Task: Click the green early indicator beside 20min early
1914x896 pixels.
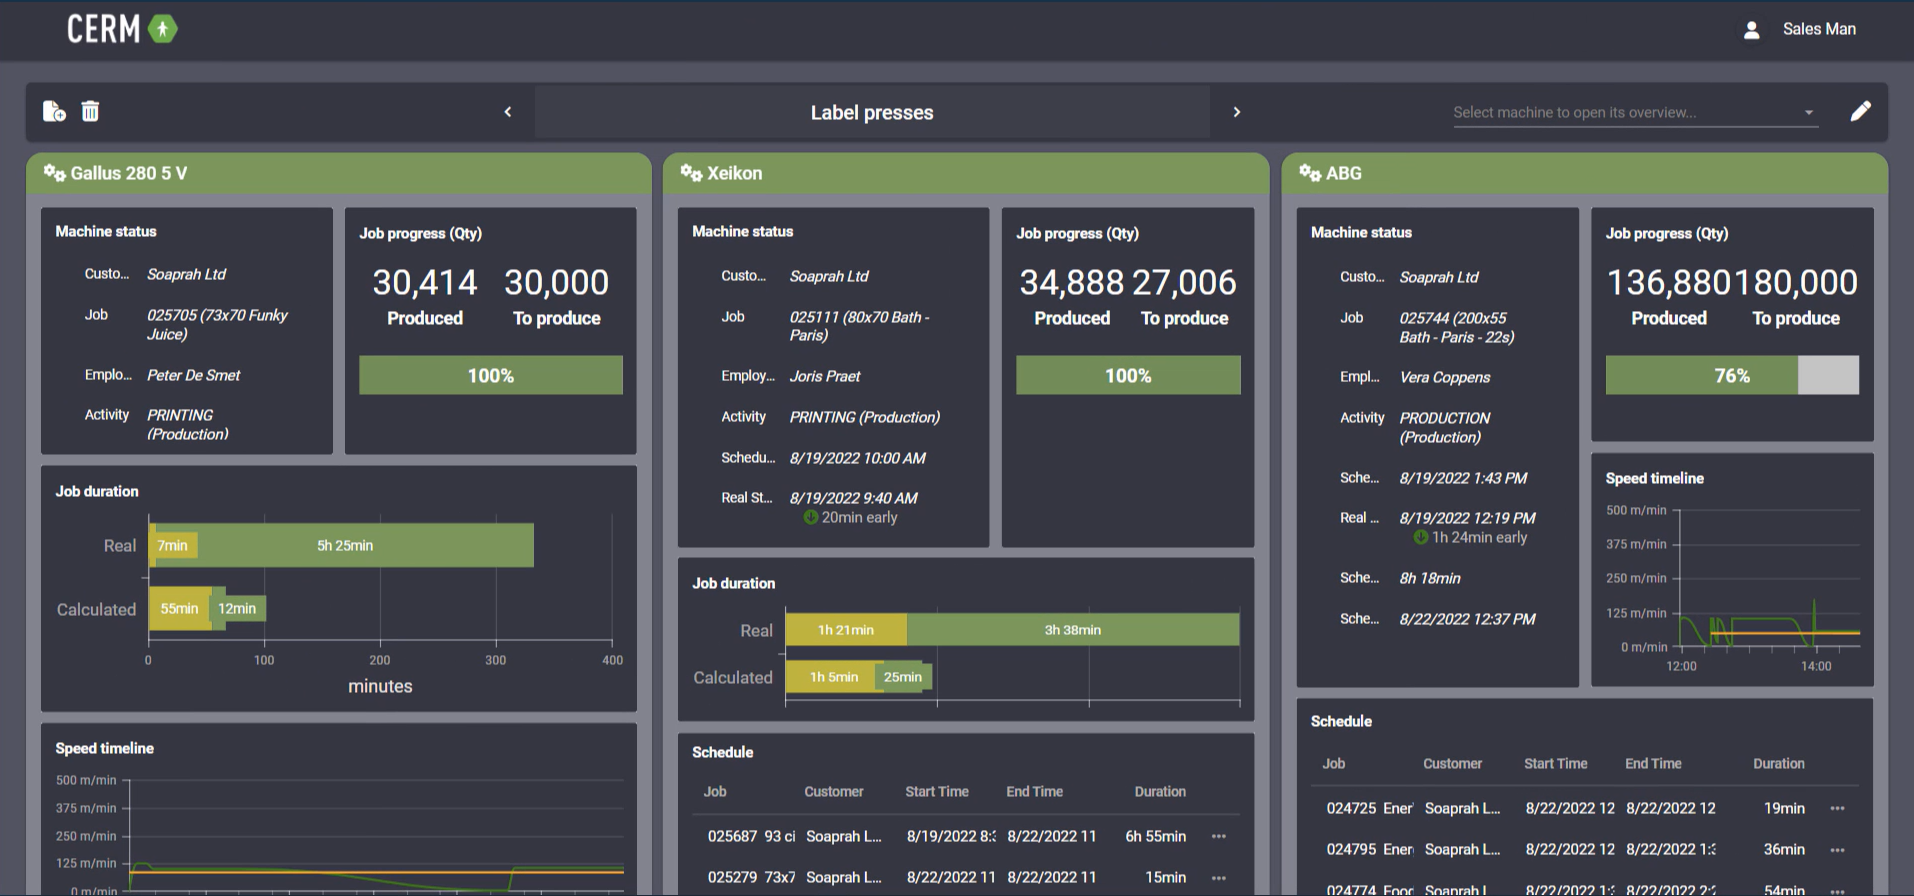Action: tap(811, 517)
